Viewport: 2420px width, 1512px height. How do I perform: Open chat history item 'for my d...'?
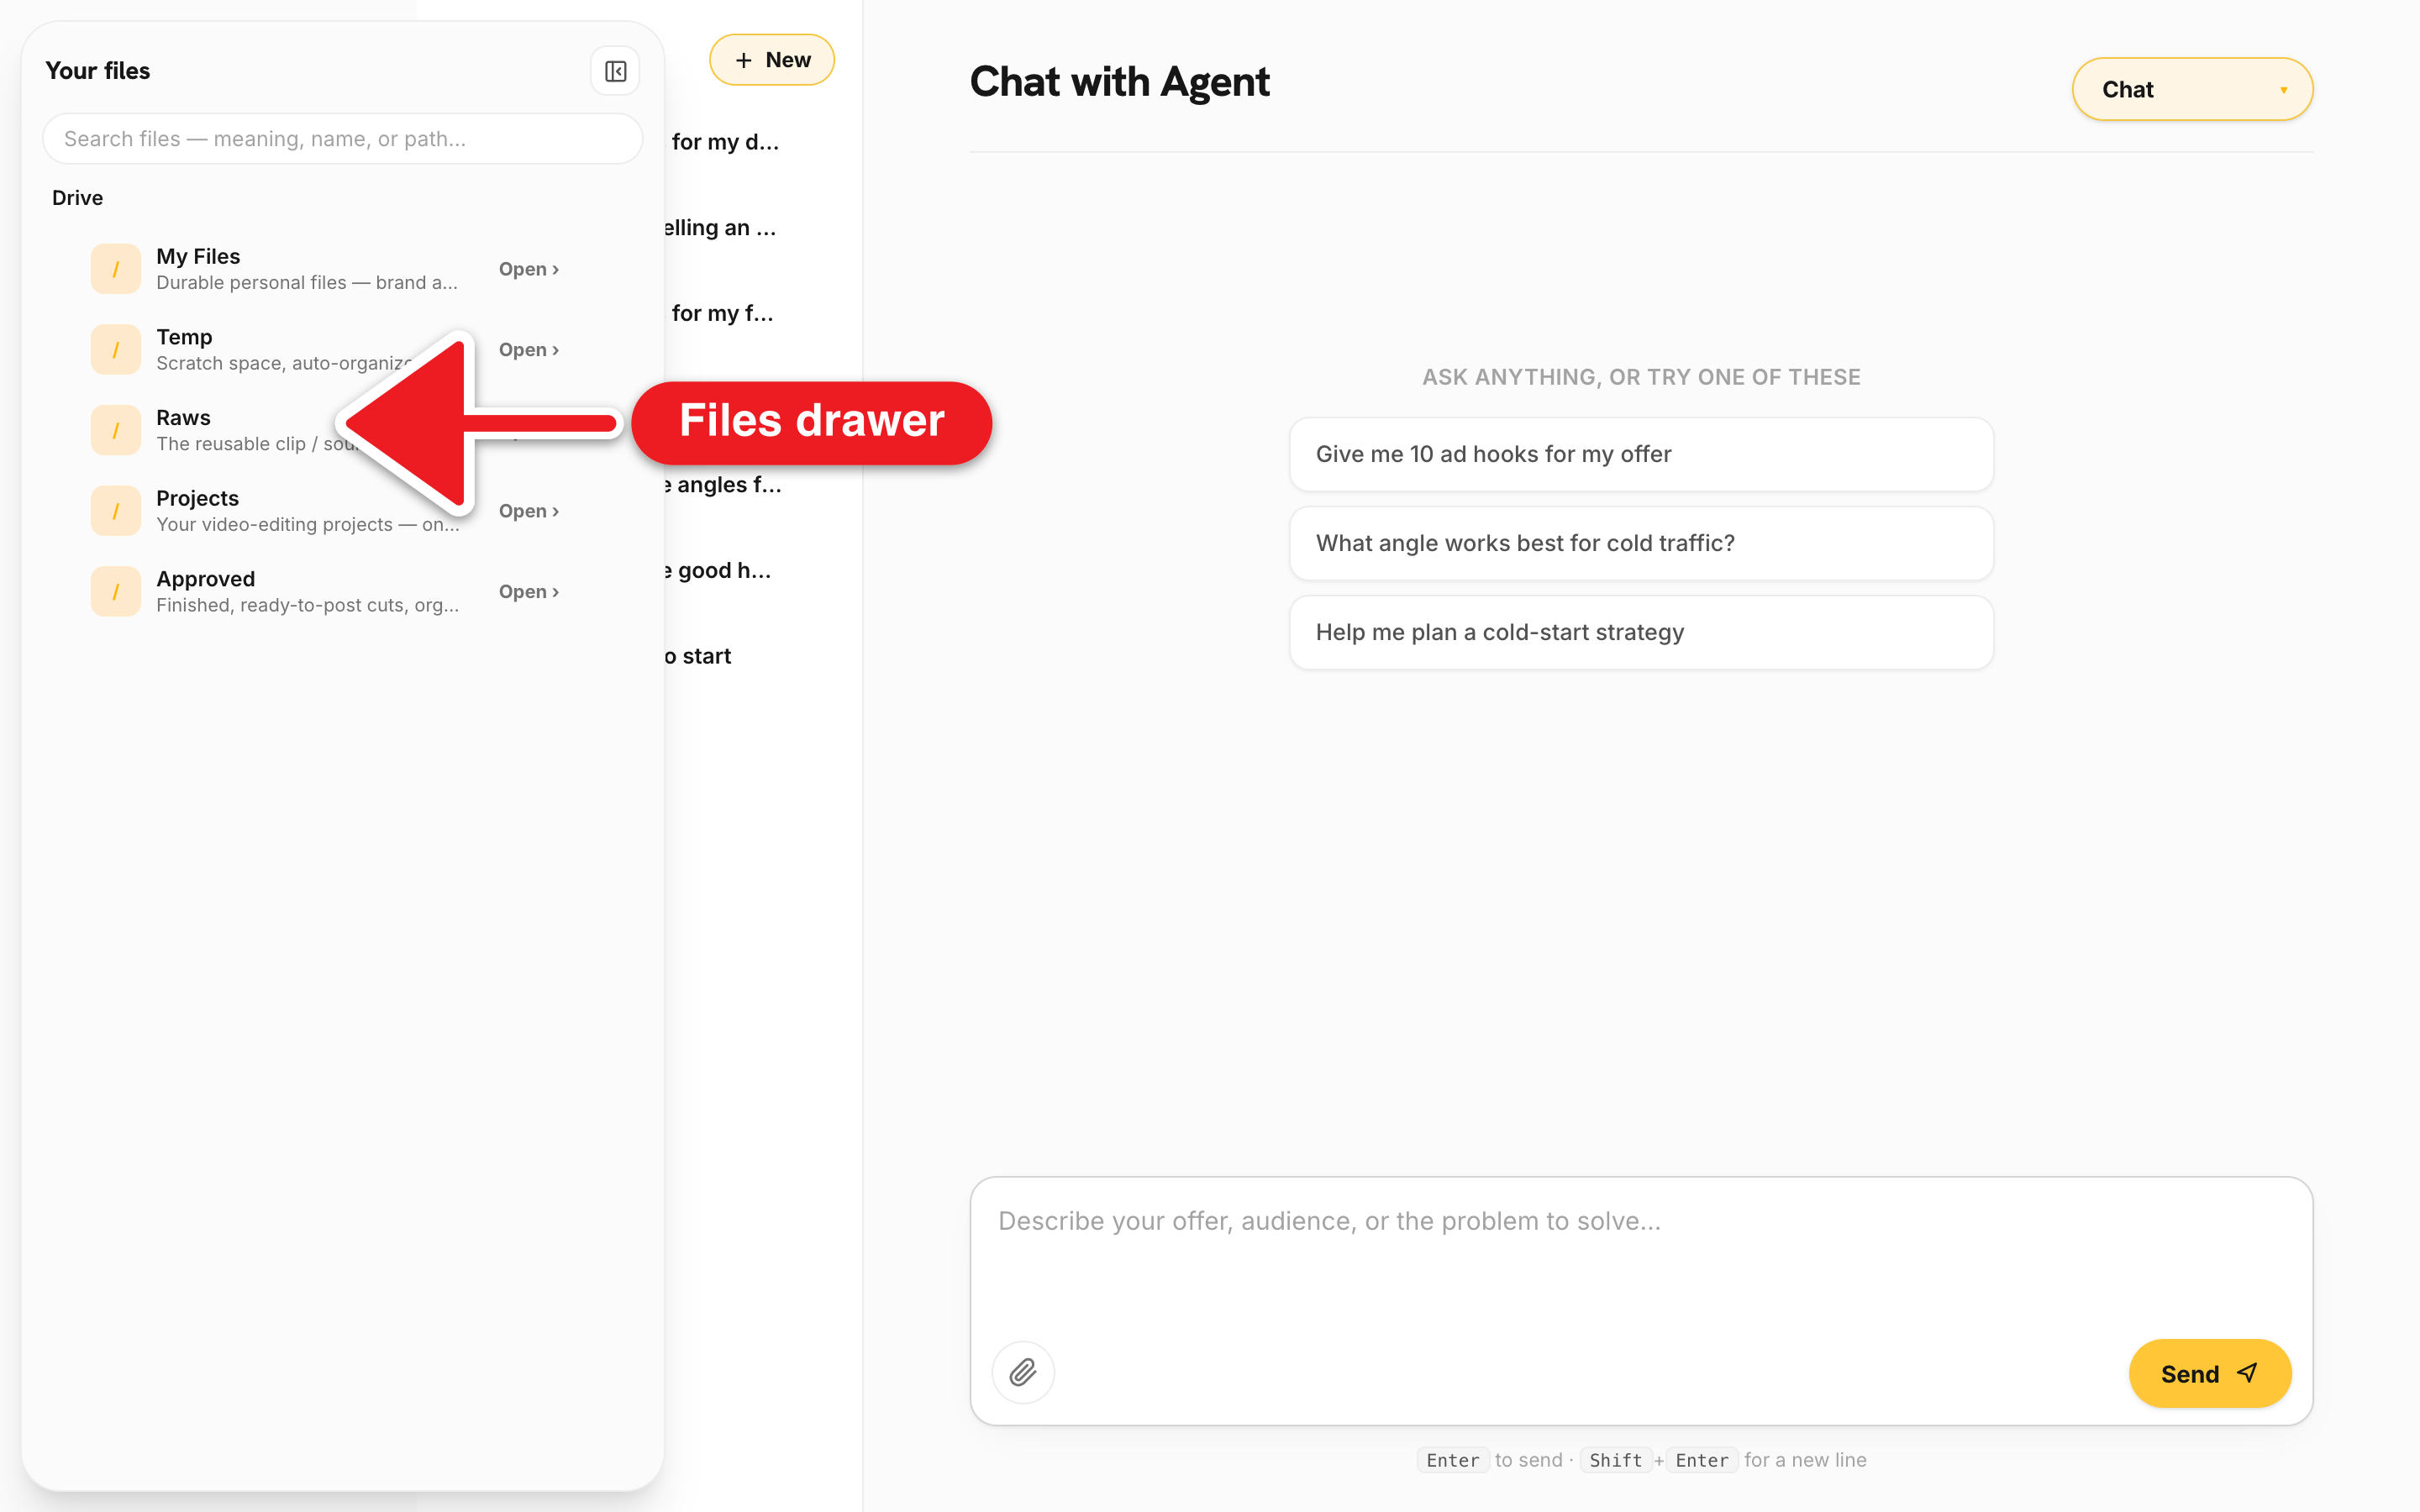(725, 142)
